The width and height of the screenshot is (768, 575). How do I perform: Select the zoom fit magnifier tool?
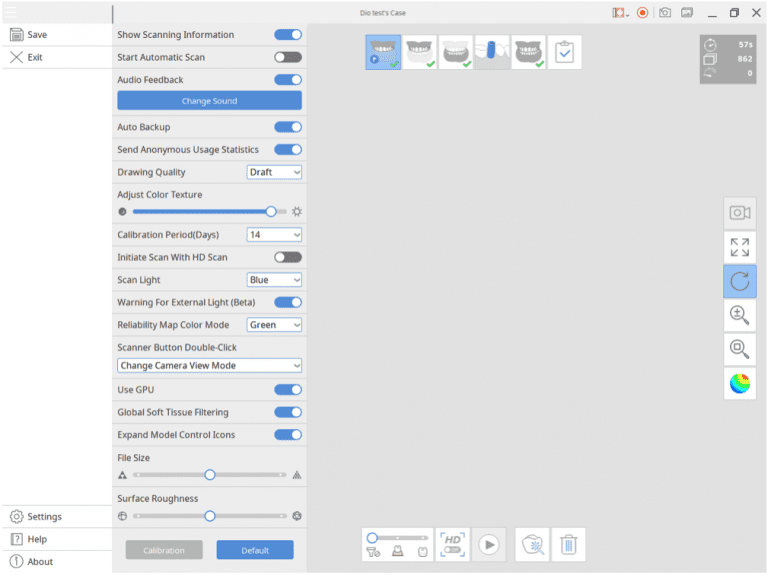pyautogui.click(x=740, y=350)
